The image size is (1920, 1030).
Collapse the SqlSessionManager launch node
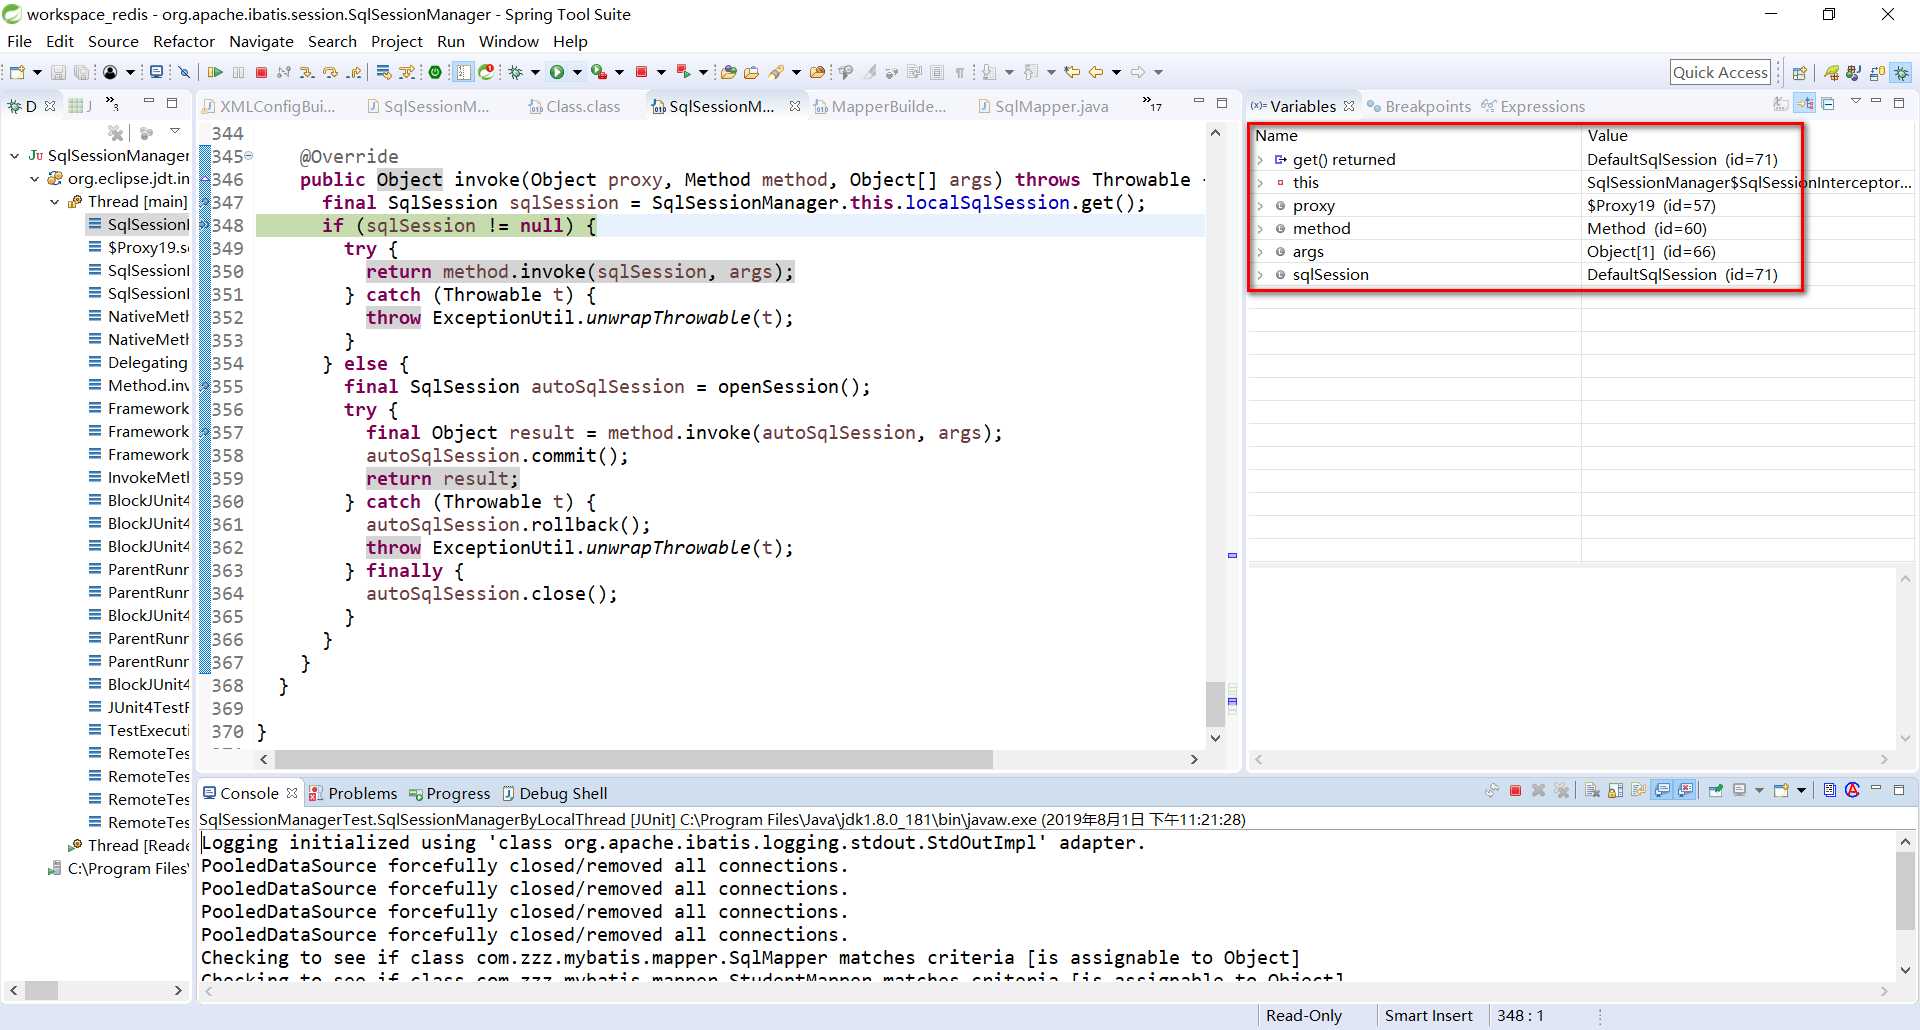click(15, 156)
